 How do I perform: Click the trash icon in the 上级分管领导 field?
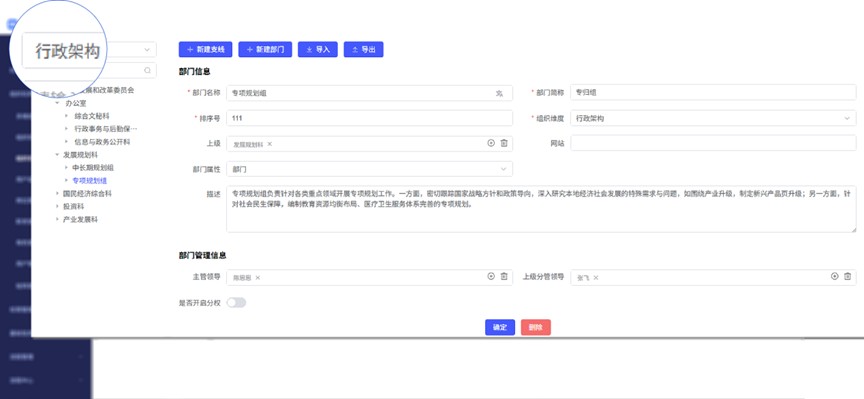pos(847,277)
